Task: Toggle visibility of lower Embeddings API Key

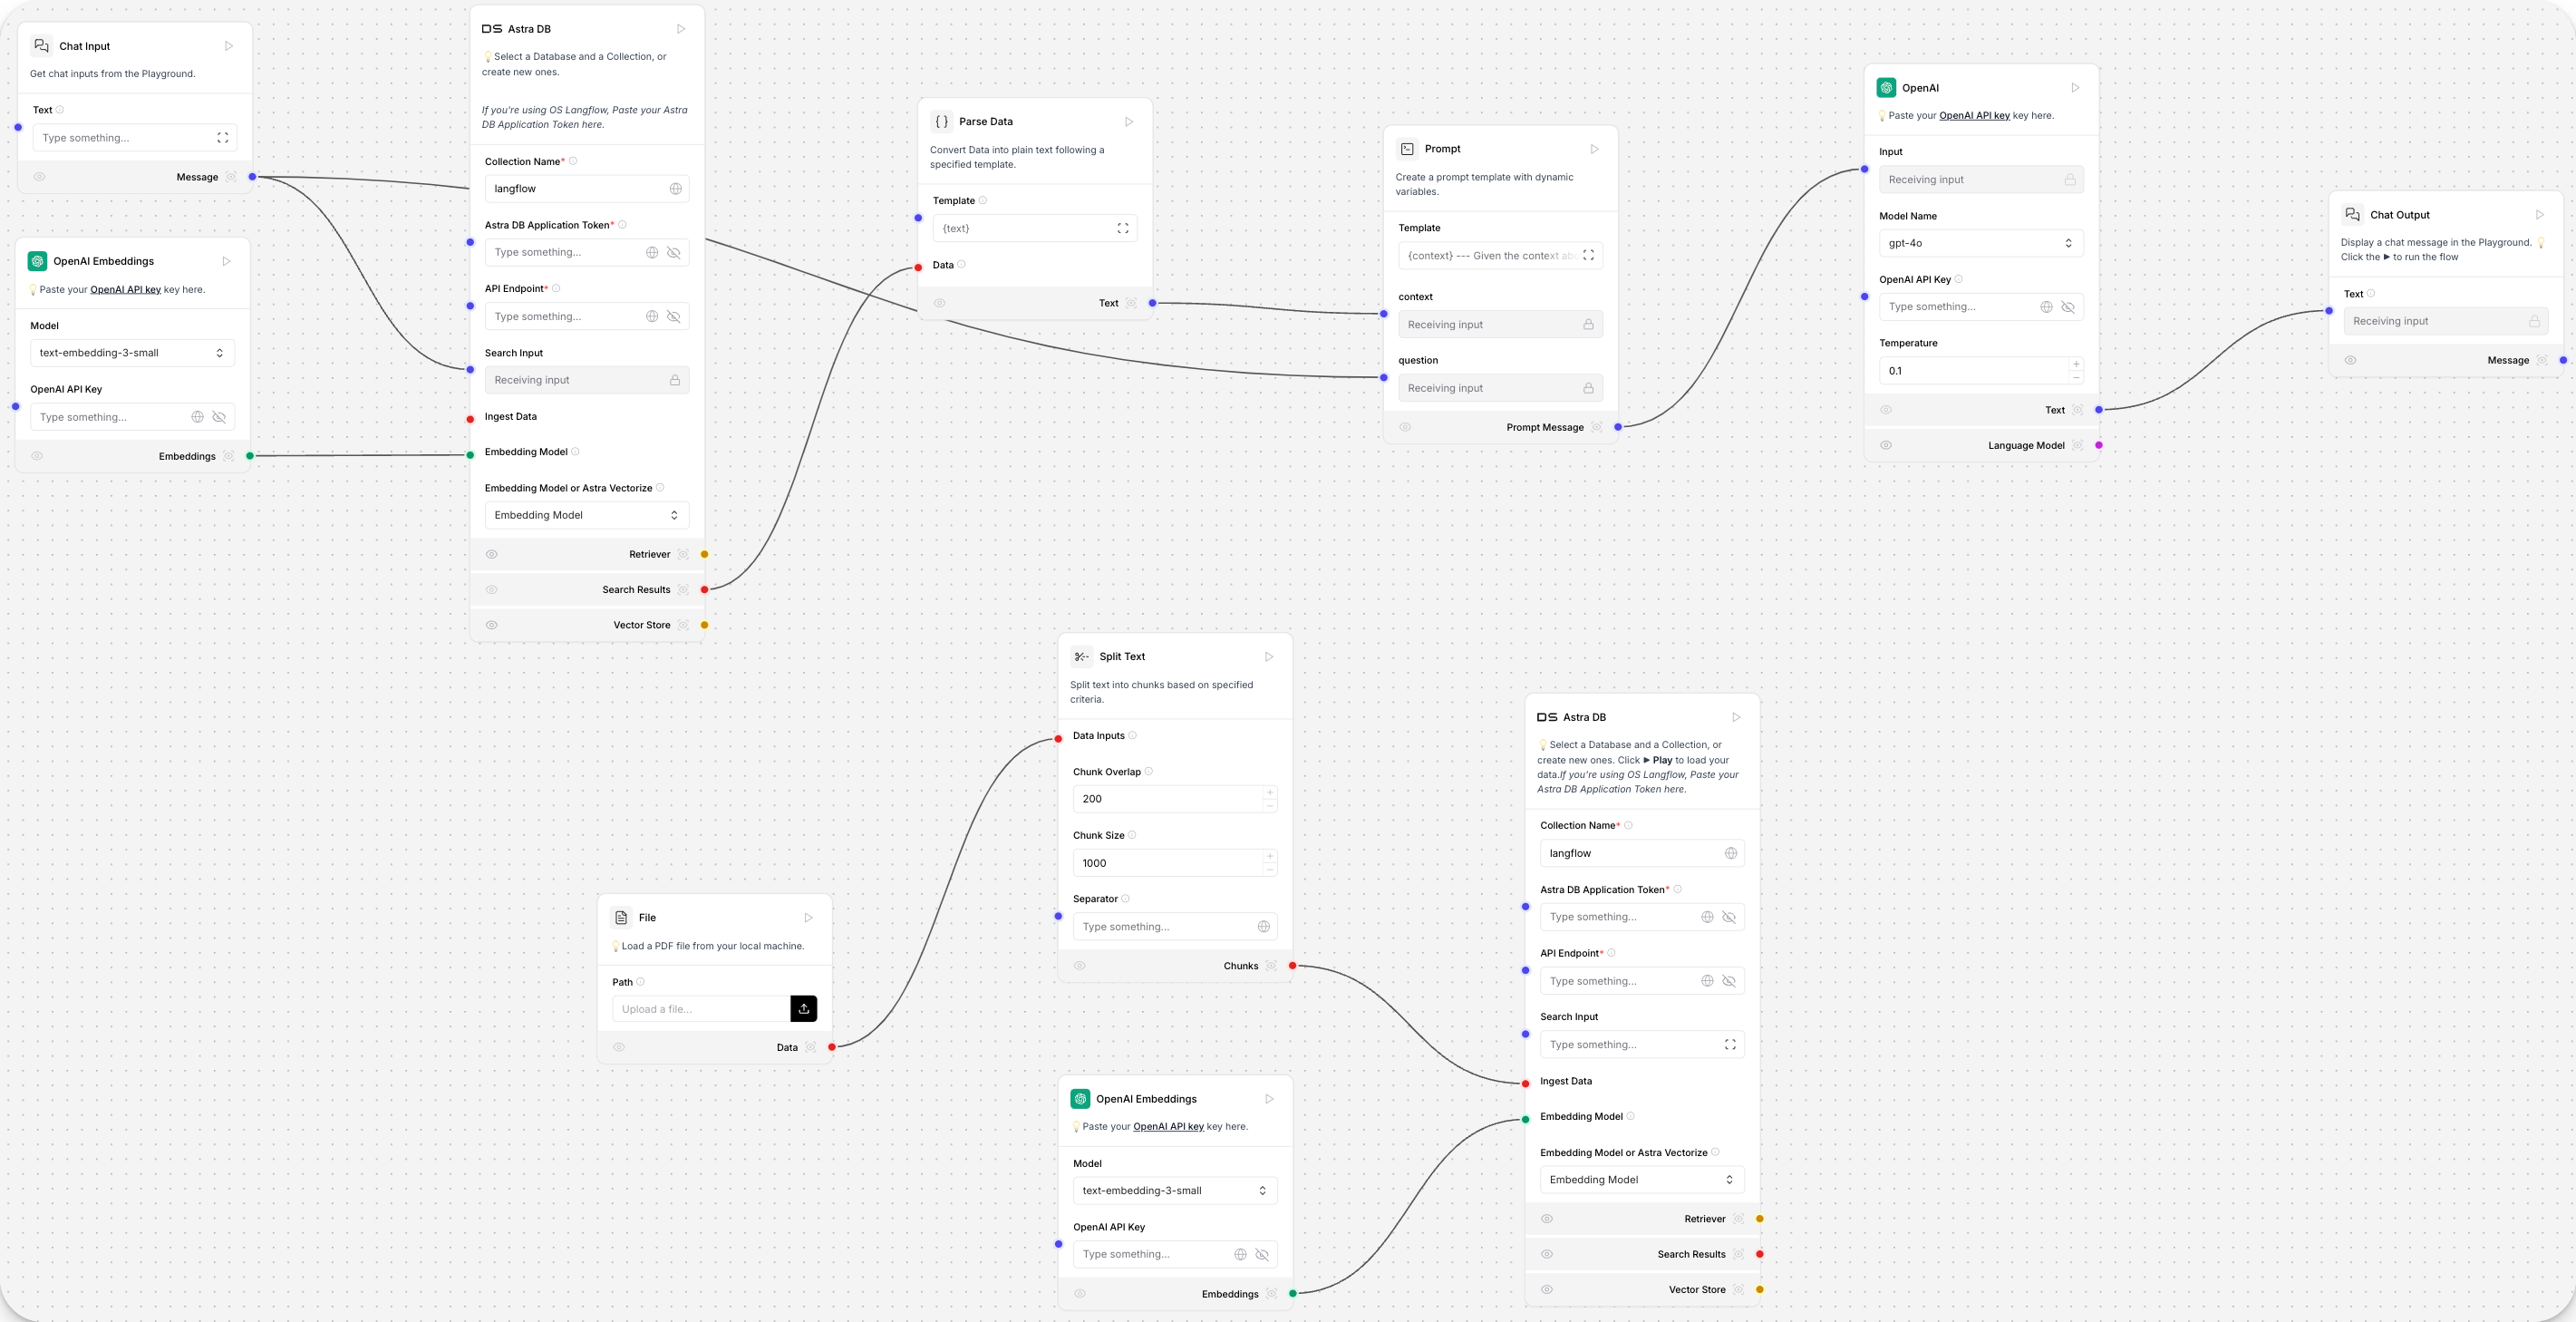Action: pyautogui.click(x=1262, y=1255)
